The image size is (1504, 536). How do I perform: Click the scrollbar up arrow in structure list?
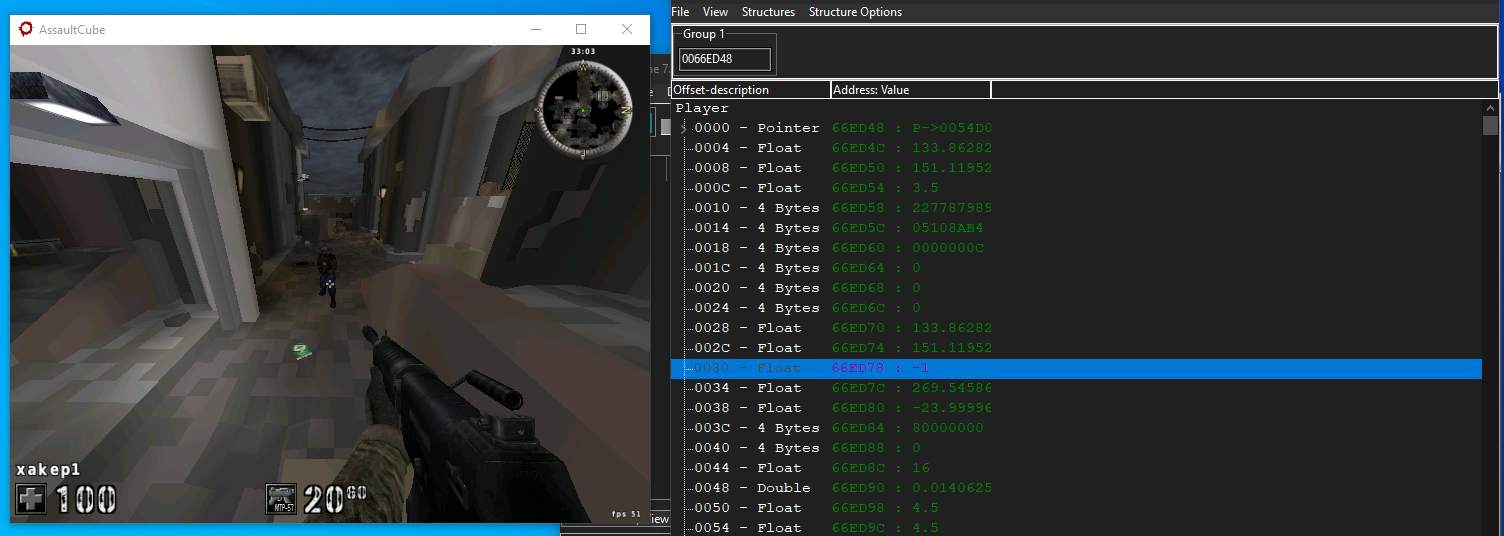pyautogui.click(x=1491, y=108)
